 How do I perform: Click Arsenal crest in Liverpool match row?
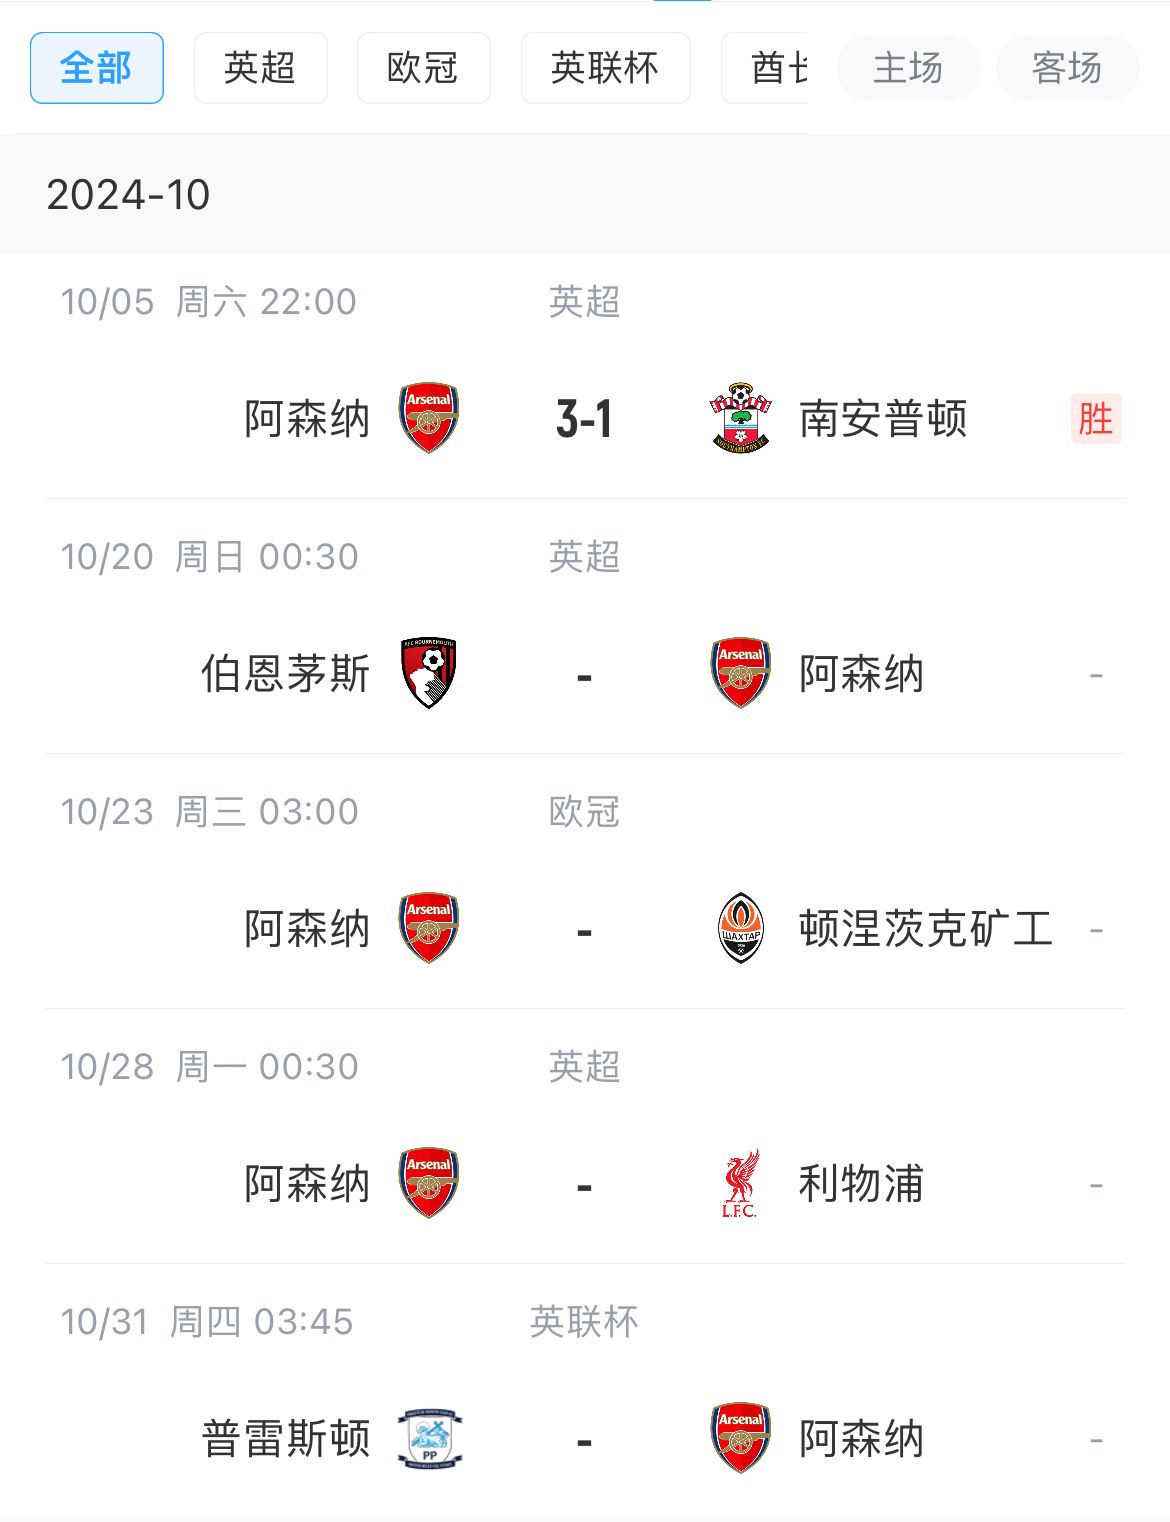pyautogui.click(x=429, y=1183)
